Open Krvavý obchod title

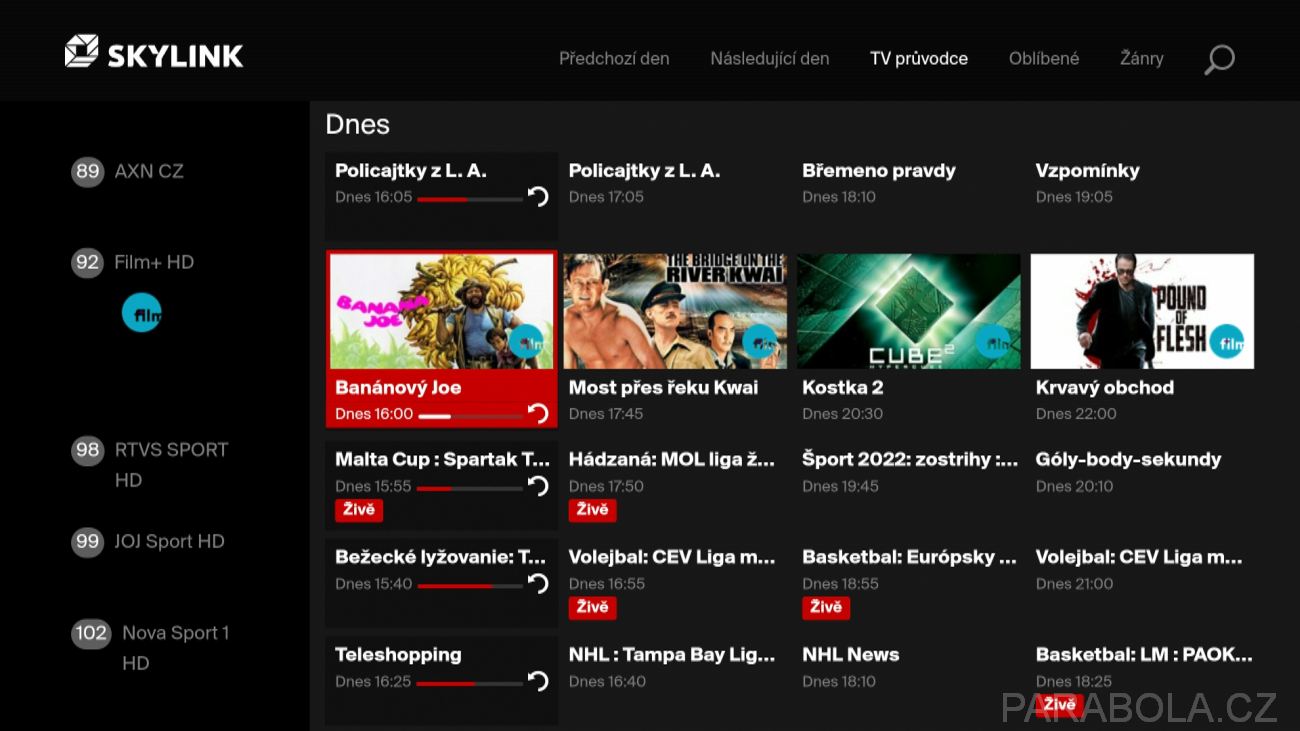pos(1105,387)
